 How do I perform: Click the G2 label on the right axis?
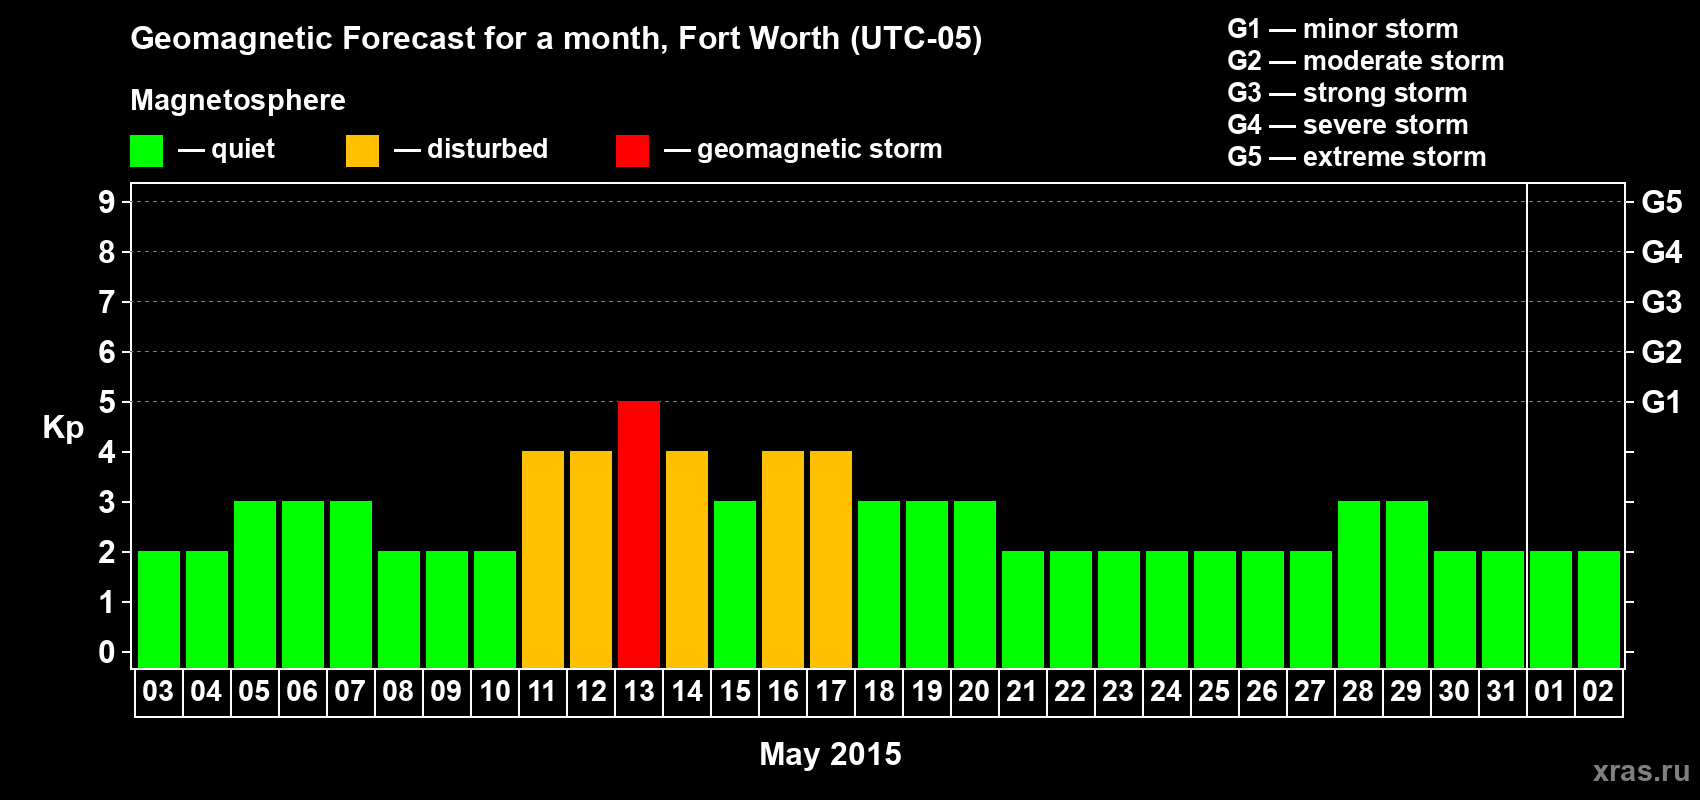click(1661, 352)
